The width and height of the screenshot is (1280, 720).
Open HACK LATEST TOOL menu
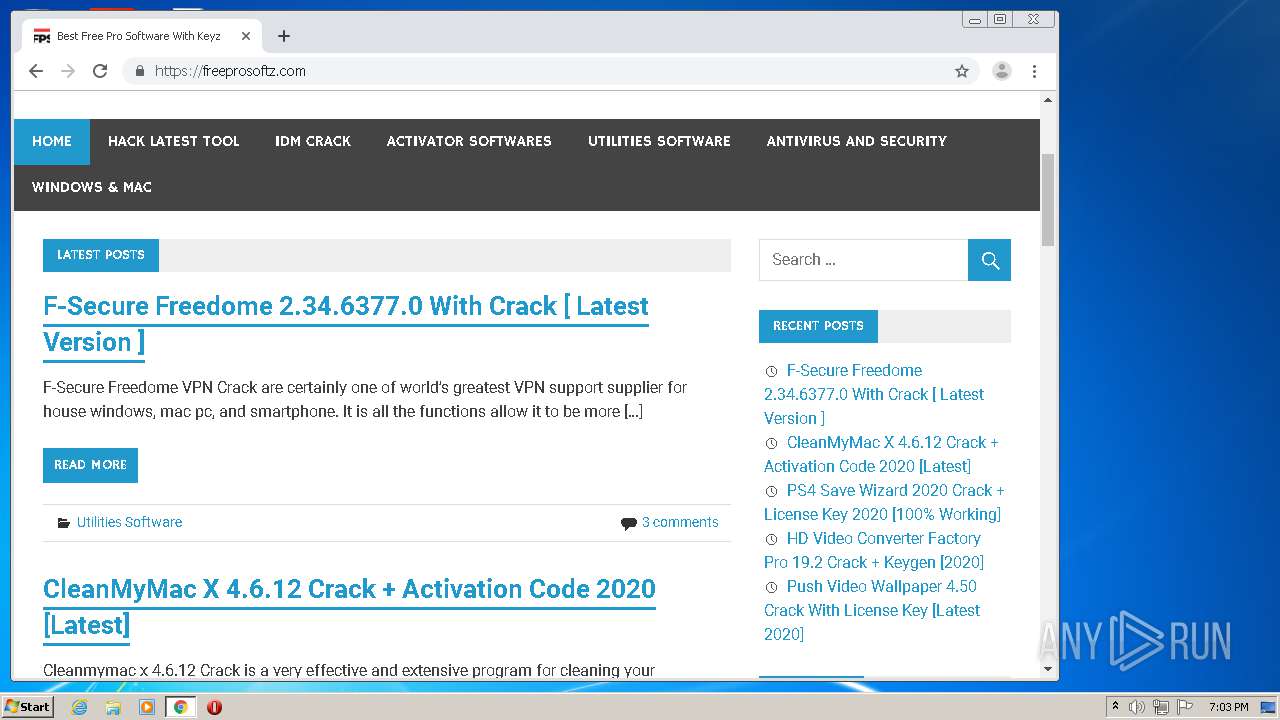point(174,141)
